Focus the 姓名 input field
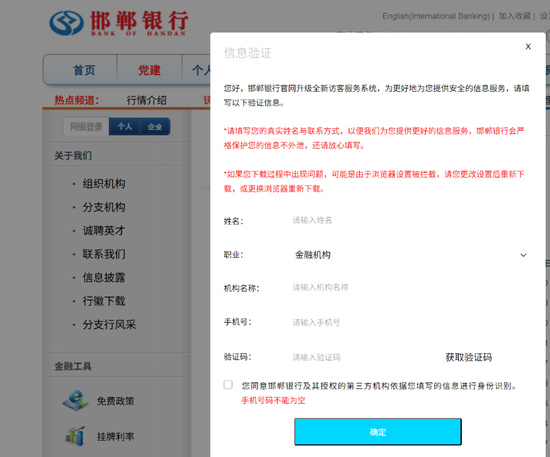 pyautogui.click(x=408, y=220)
